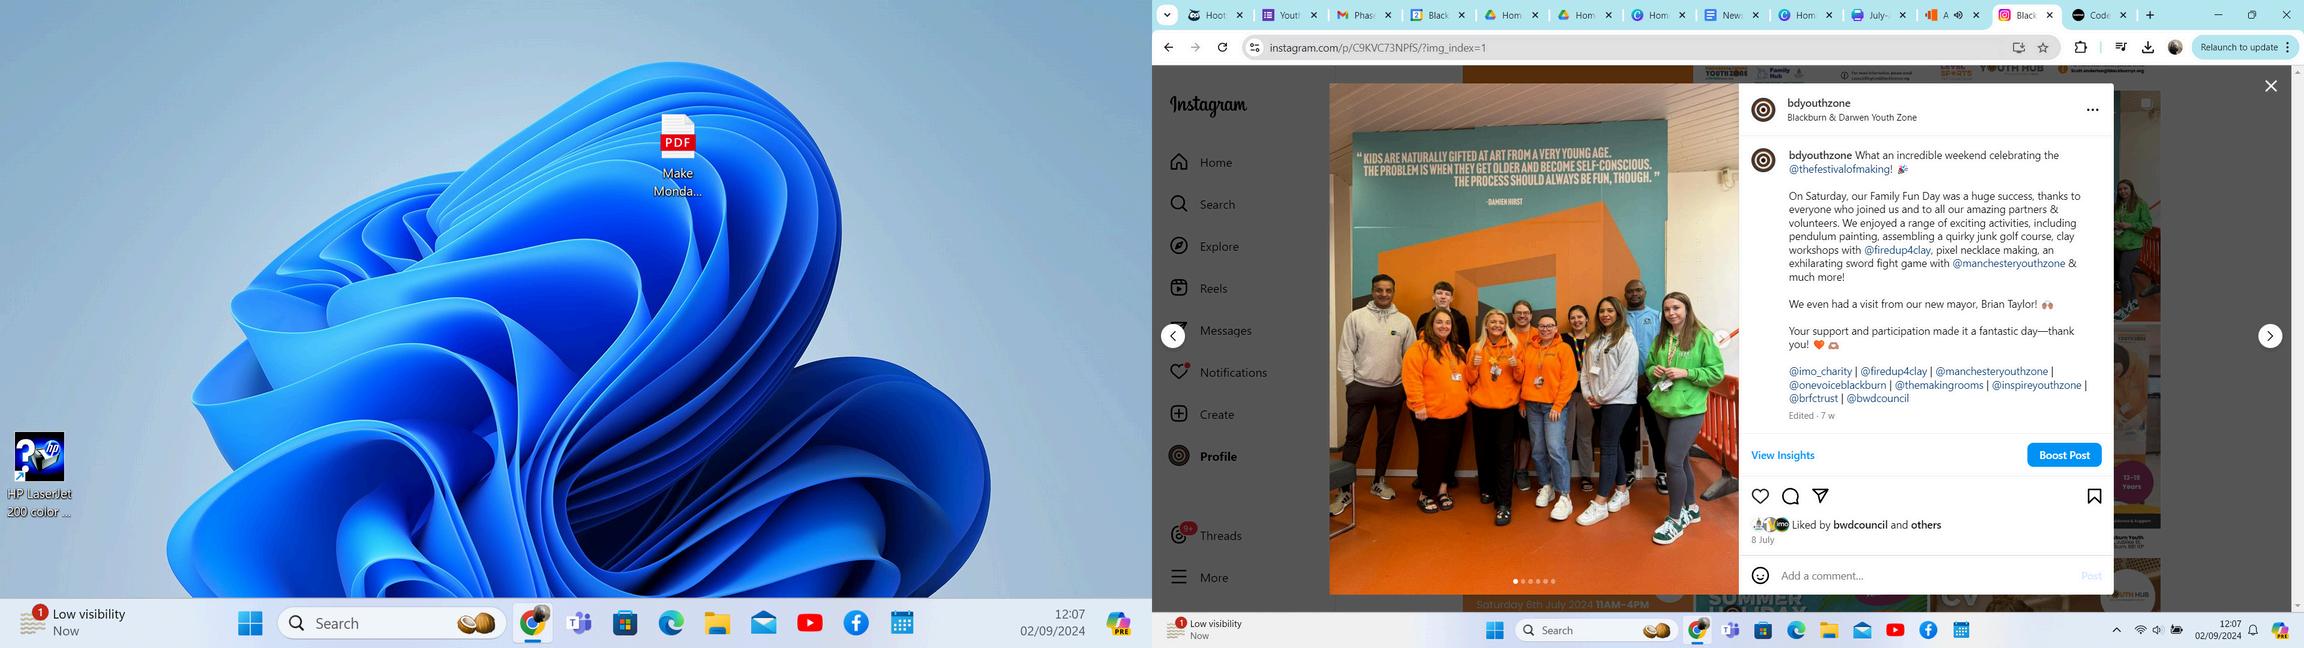
Task: Close the Hoot tab
Action: pos(1240,15)
